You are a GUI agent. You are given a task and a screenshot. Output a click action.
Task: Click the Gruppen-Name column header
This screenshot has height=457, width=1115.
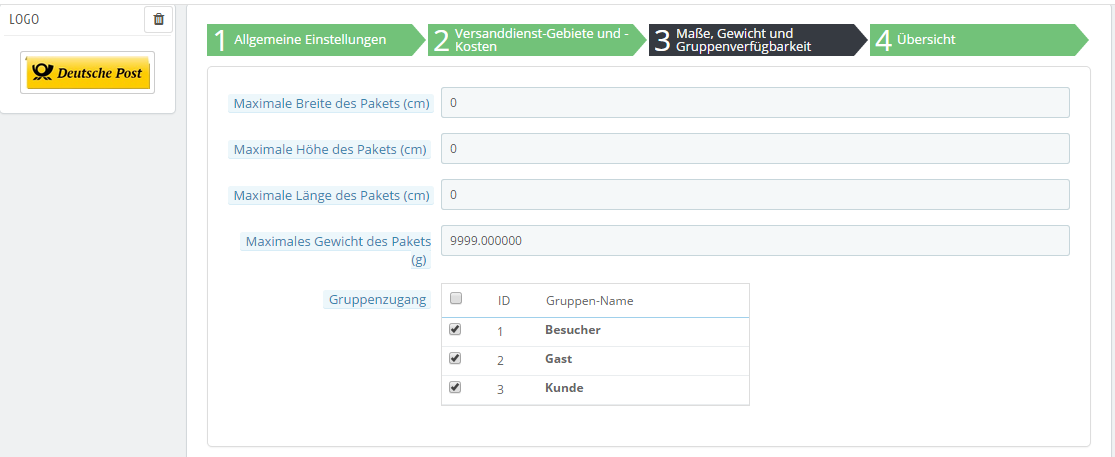pyautogui.click(x=589, y=300)
